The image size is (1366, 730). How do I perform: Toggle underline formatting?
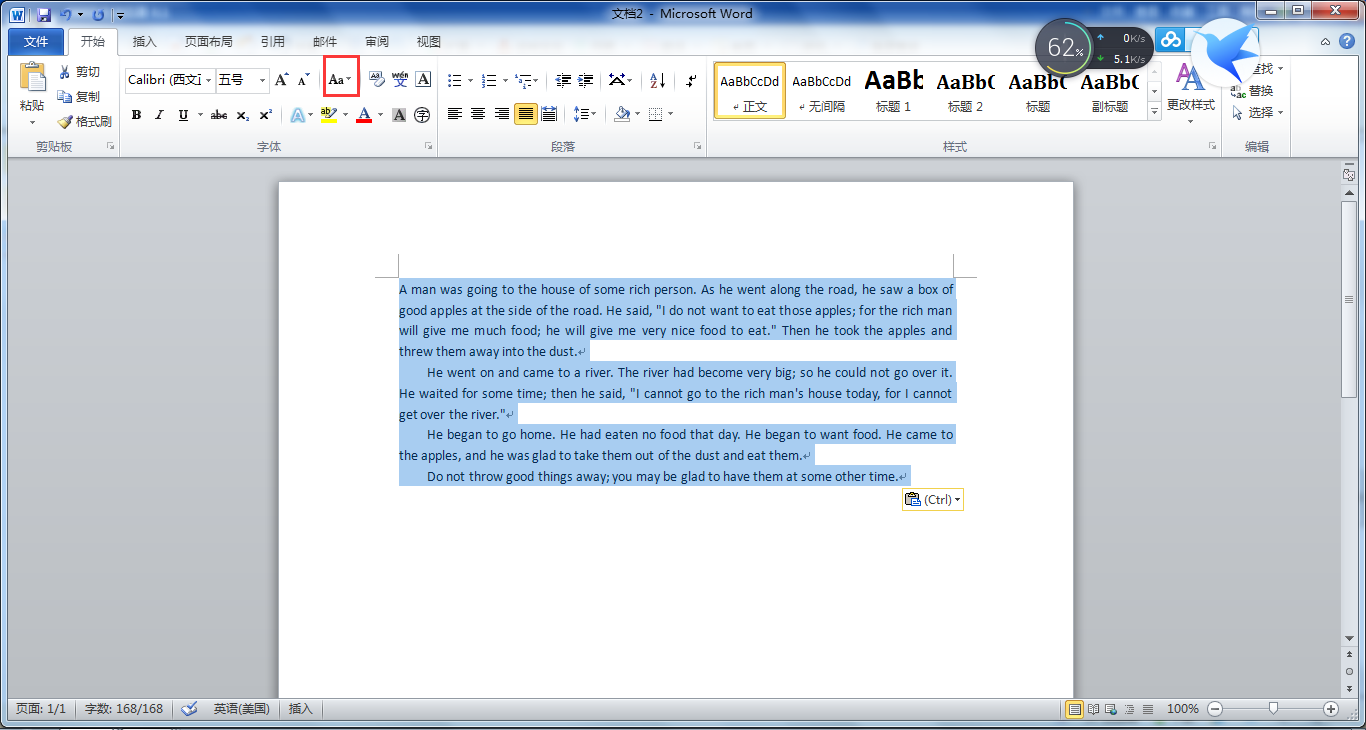(x=183, y=115)
